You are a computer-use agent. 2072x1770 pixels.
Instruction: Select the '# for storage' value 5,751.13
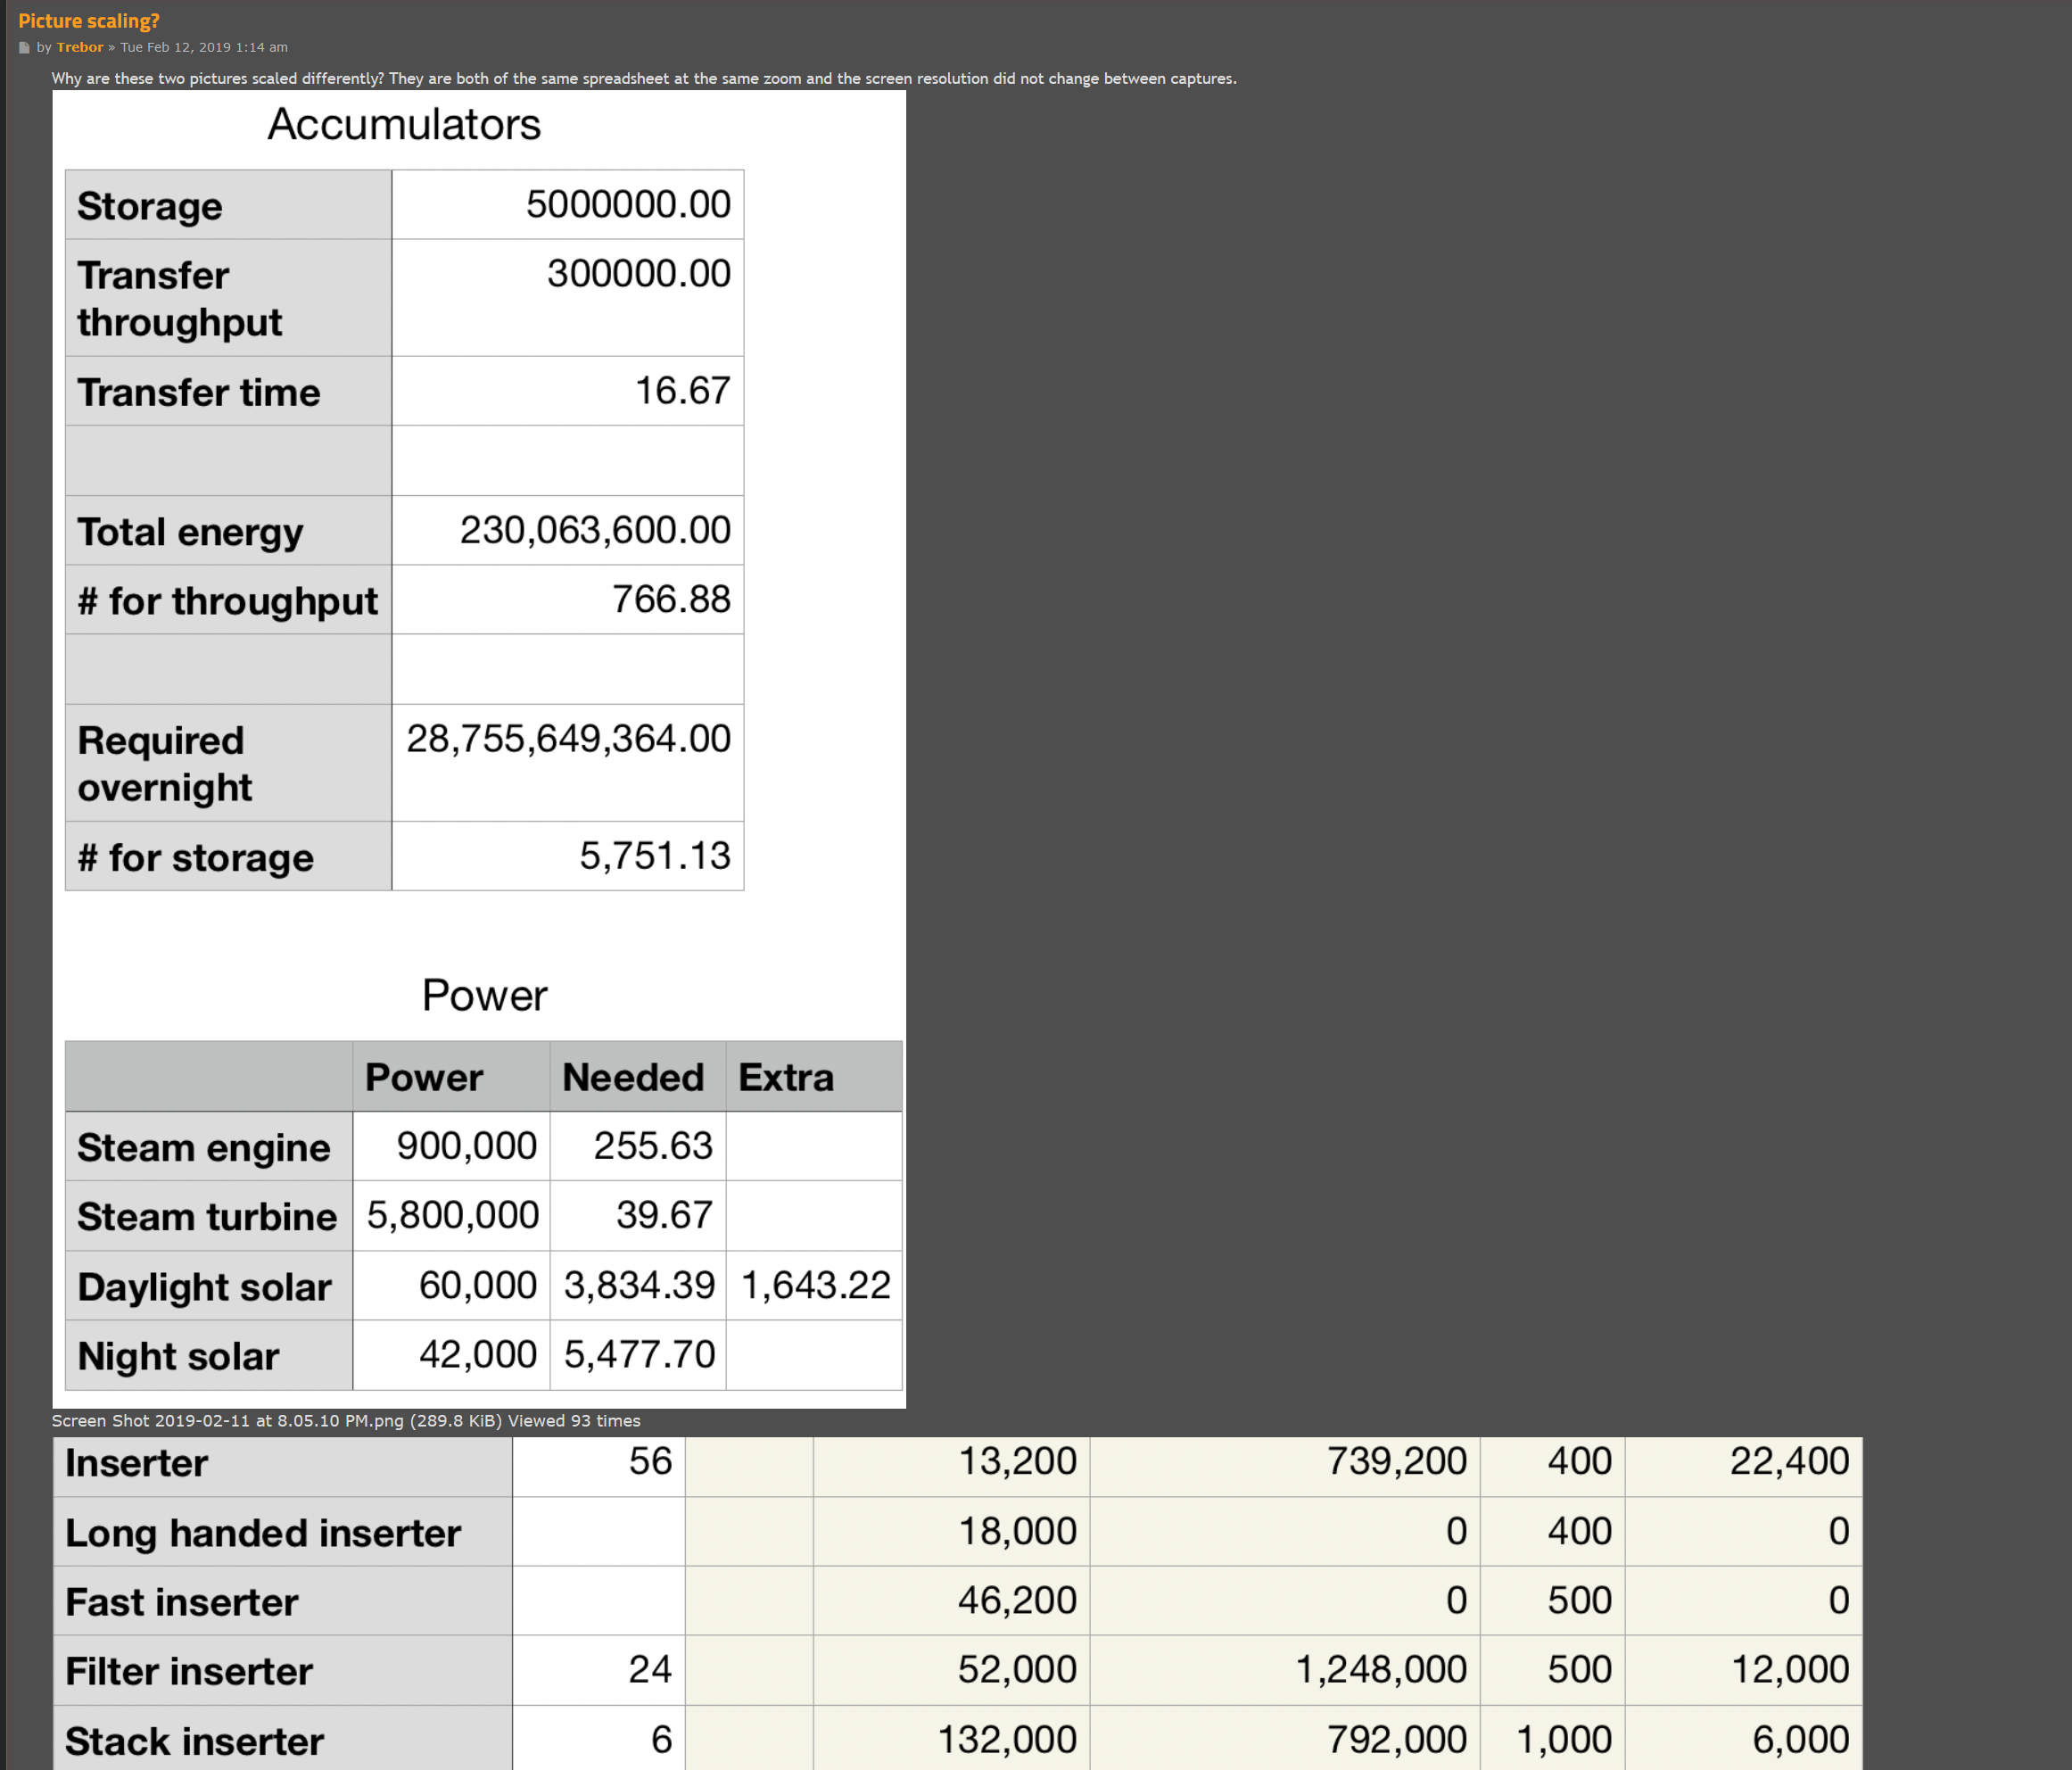[655, 856]
